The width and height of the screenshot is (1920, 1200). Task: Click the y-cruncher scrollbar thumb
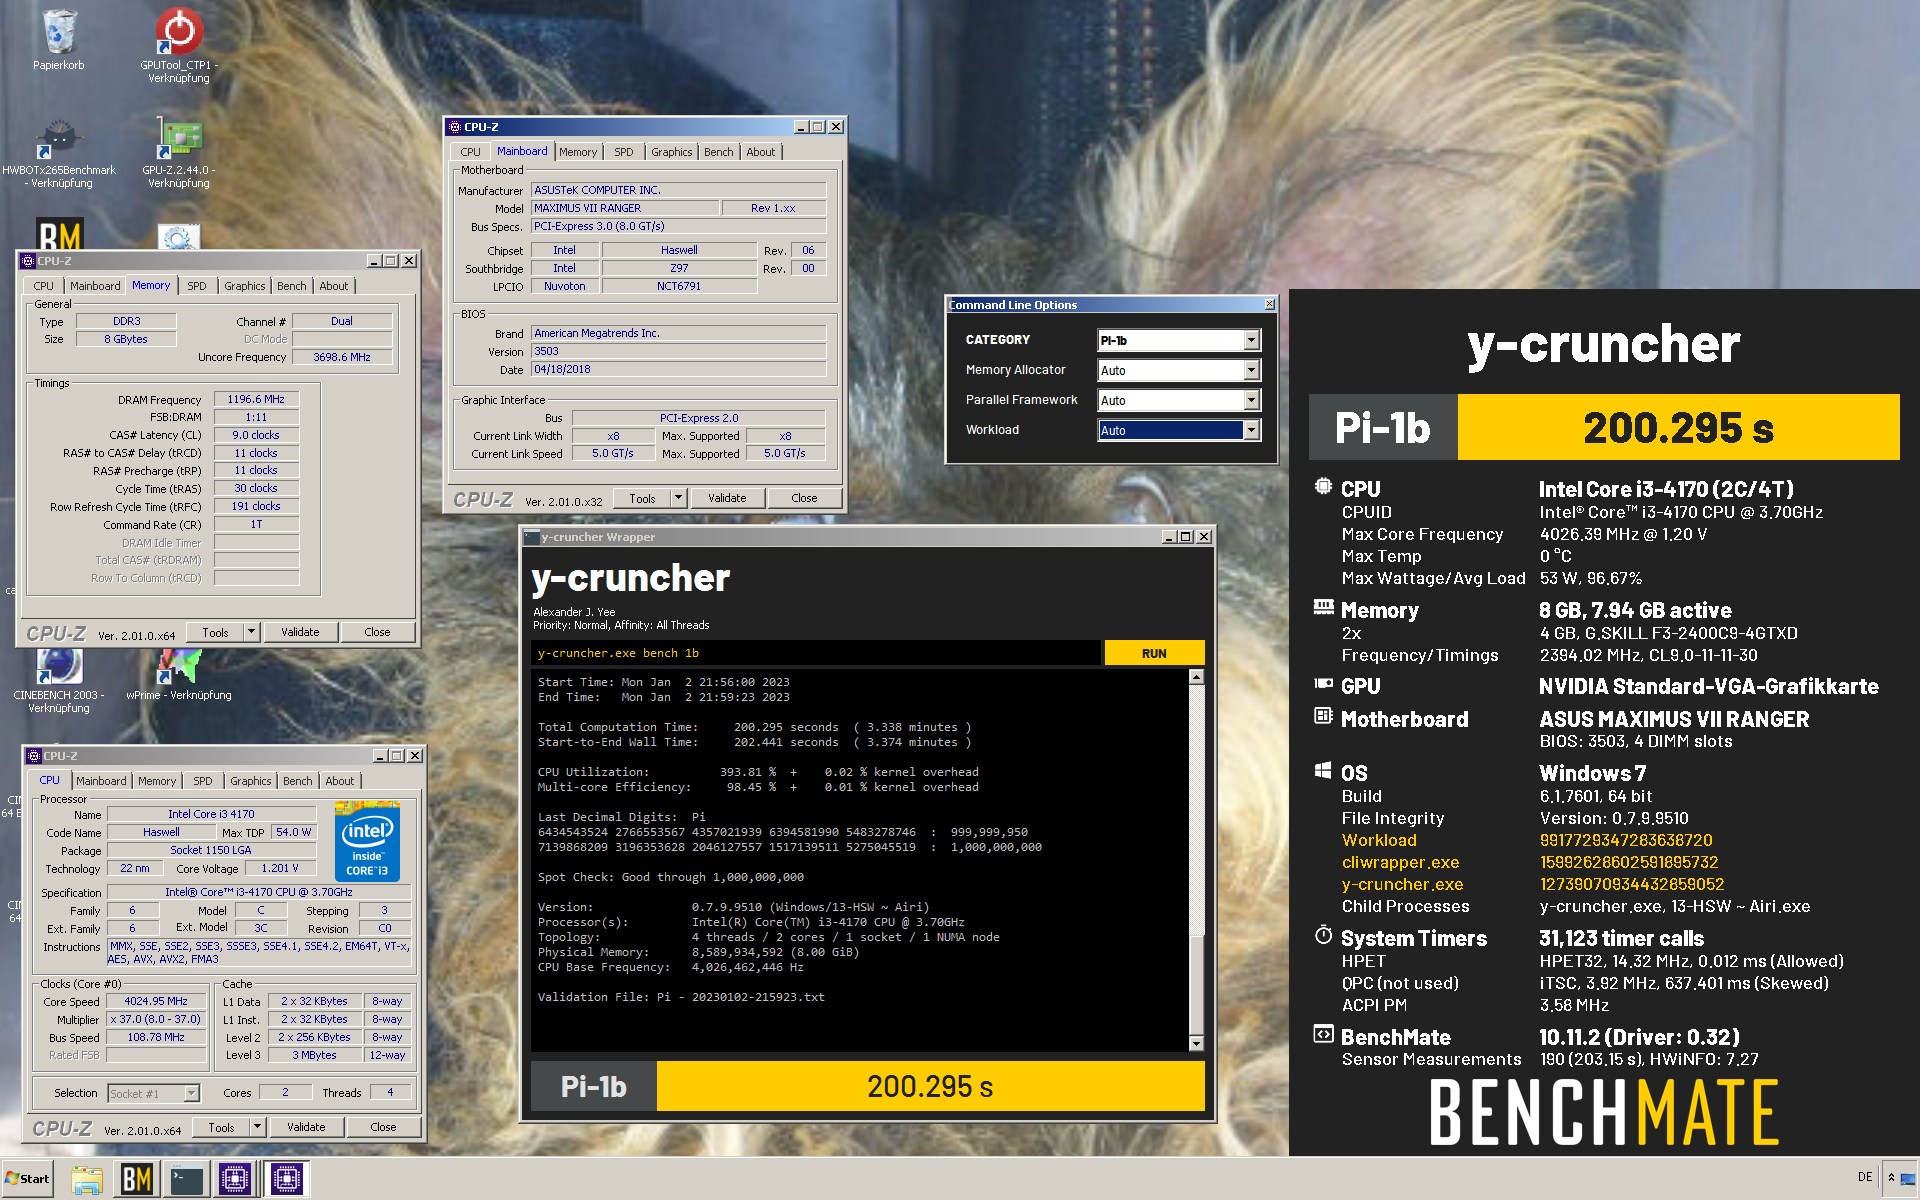[1196, 985]
